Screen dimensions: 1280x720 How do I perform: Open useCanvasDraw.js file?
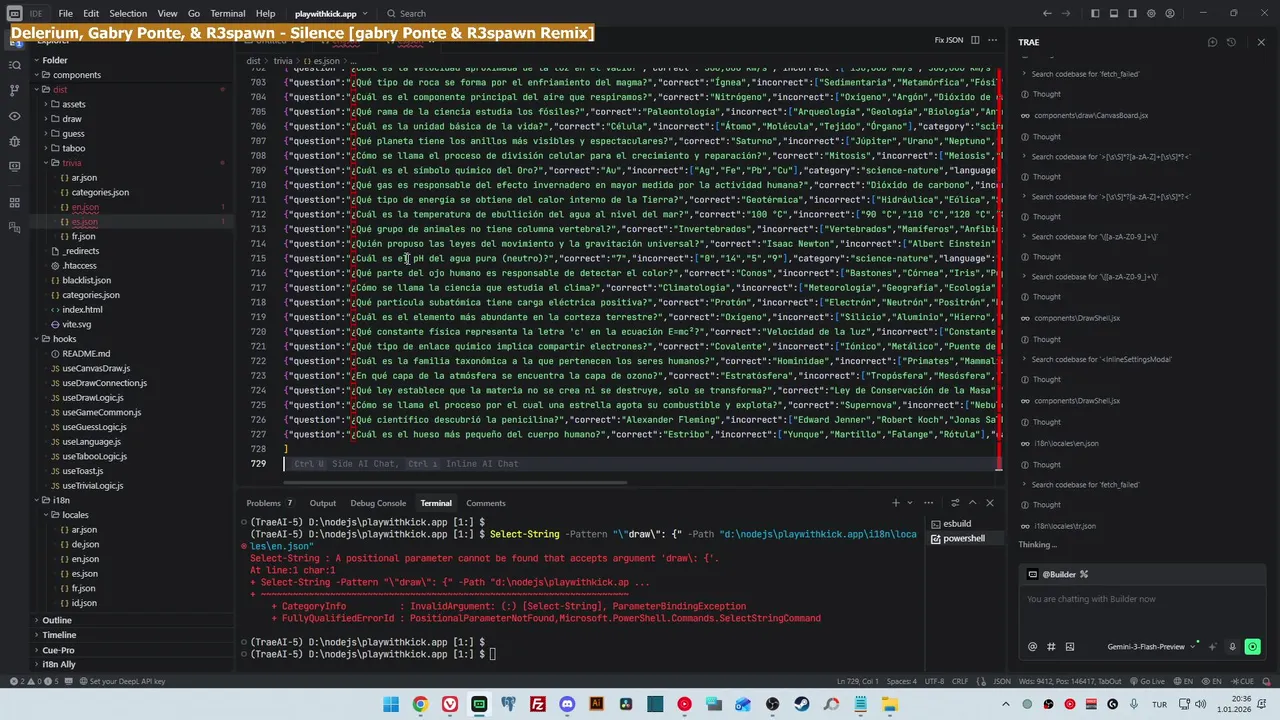pos(96,368)
